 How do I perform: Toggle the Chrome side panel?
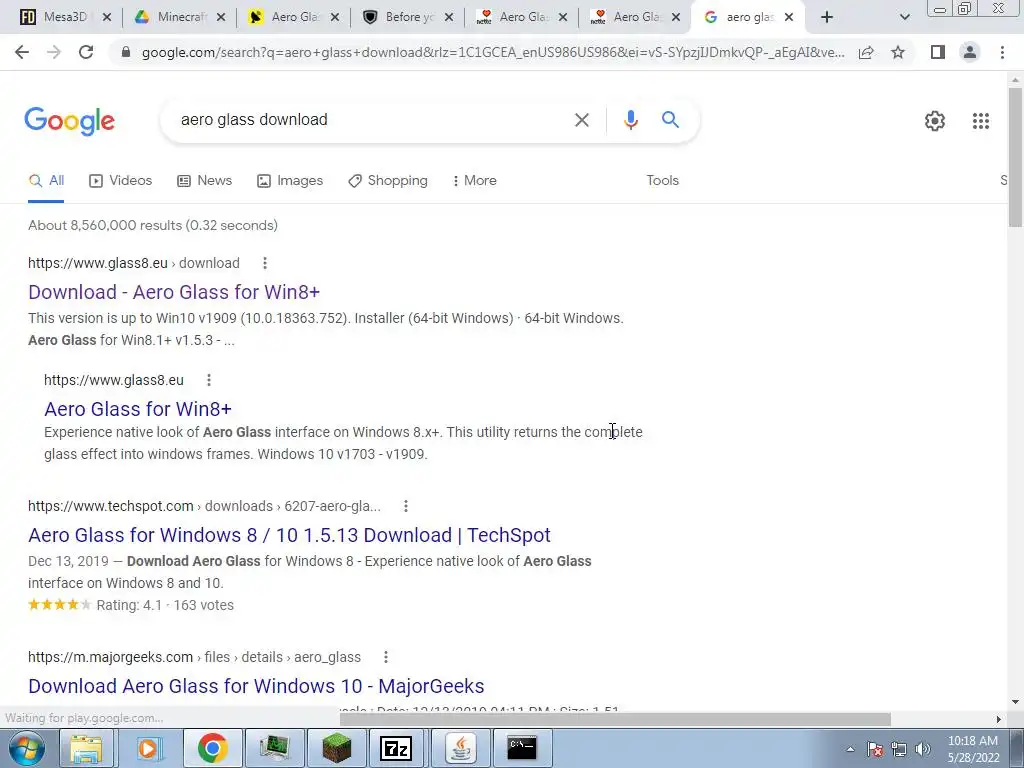click(x=938, y=52)
